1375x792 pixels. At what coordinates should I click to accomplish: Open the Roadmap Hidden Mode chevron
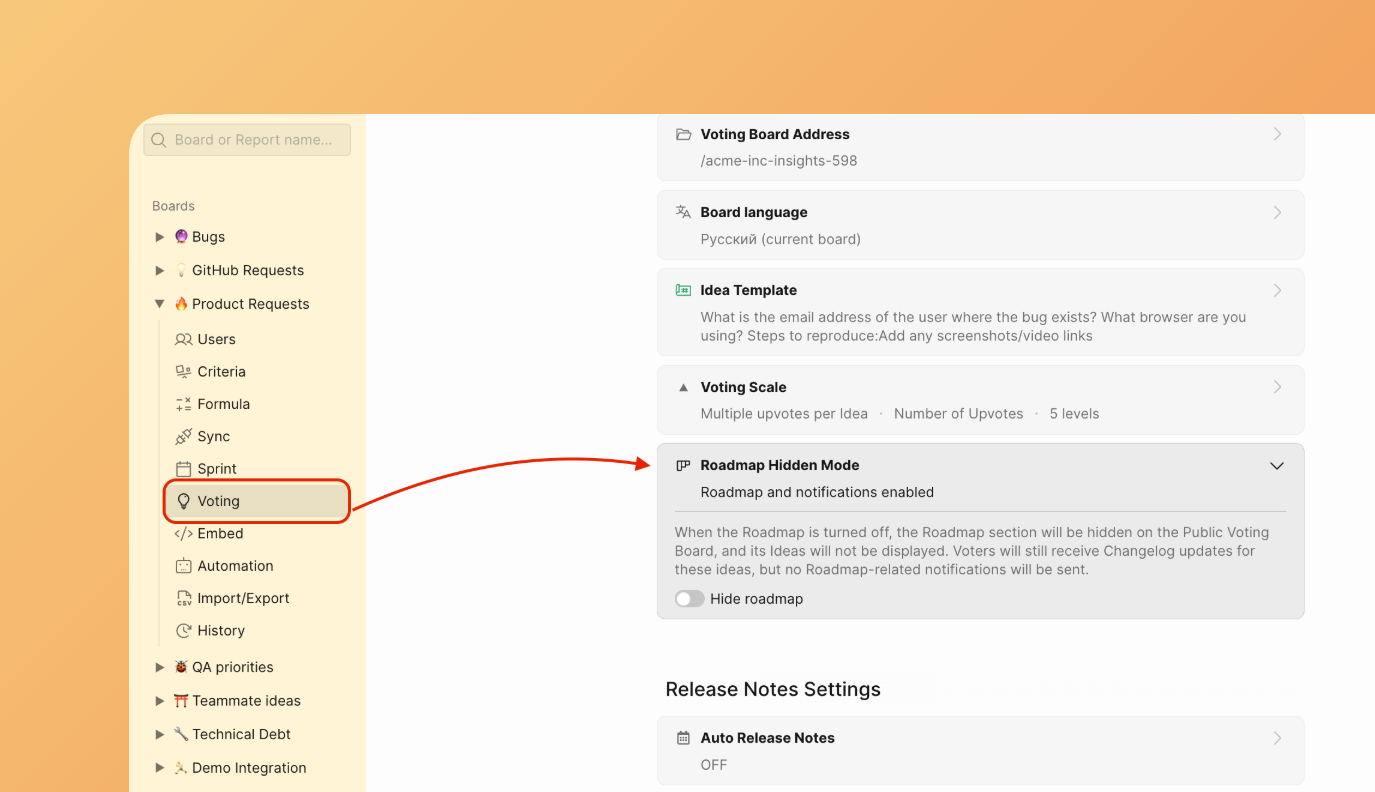[x=1276, y=465]
